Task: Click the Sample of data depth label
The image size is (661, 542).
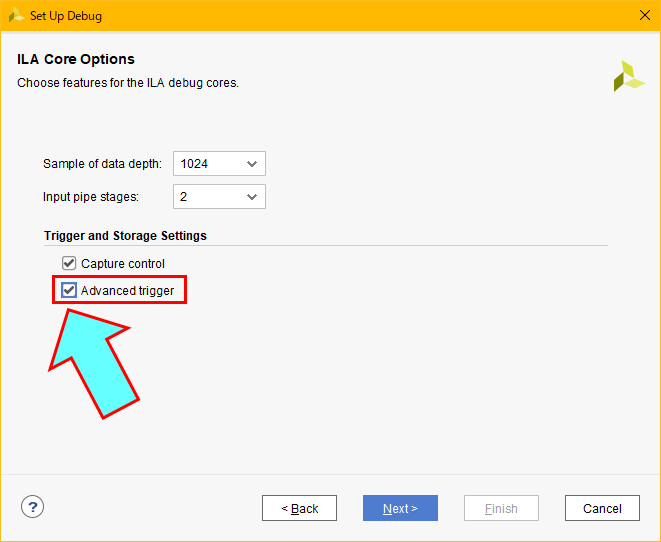Action: tap(102, 164)
